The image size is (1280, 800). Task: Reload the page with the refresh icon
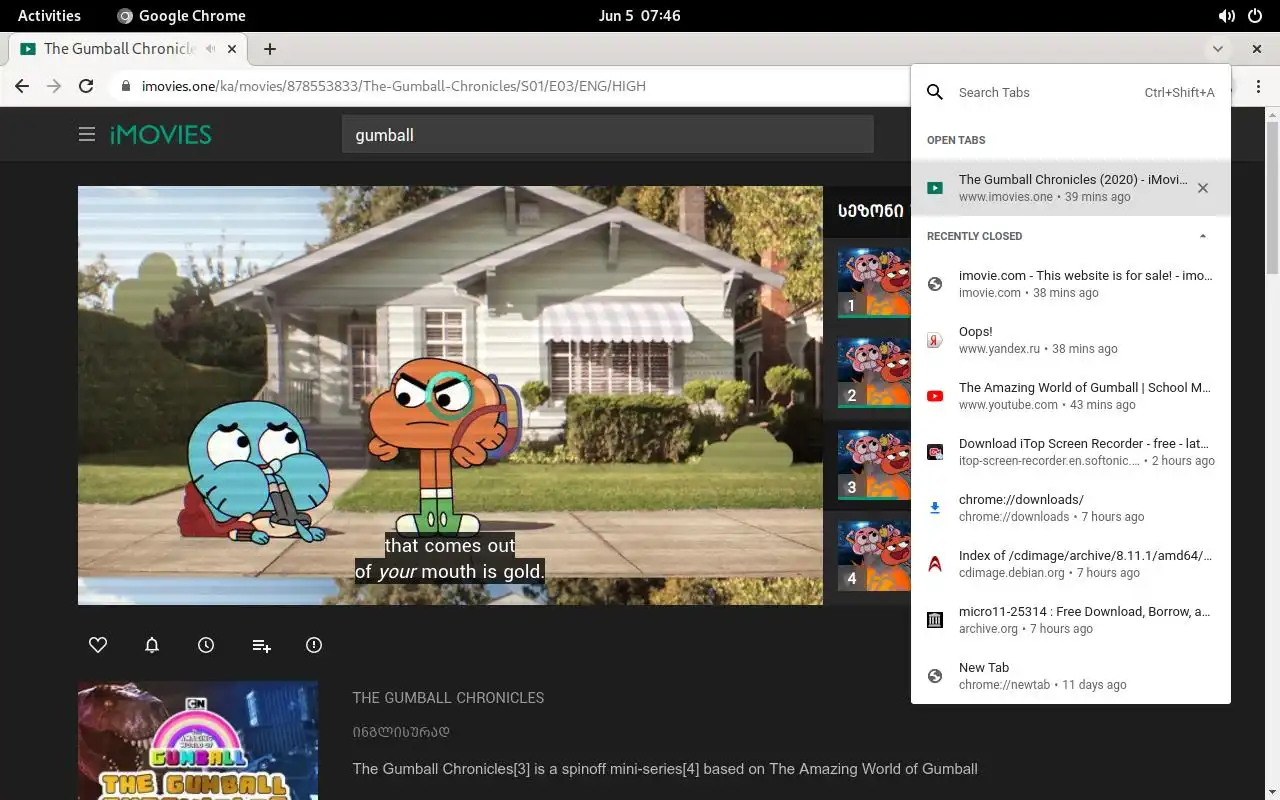(x=86, y=86)
